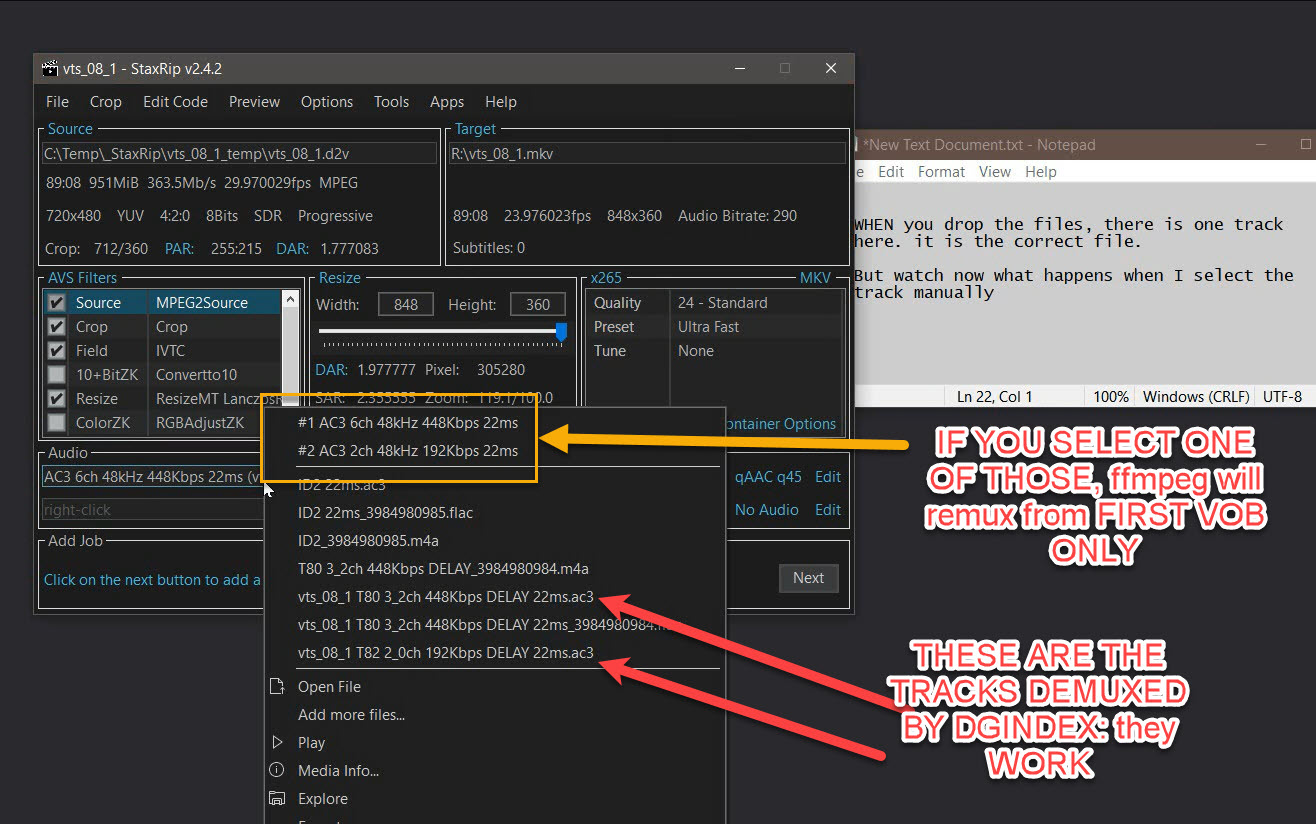Click the Target path field R:\vts_08_1.mkv
This screenshot has height=824, width=1316.
[x=648, y=154]
